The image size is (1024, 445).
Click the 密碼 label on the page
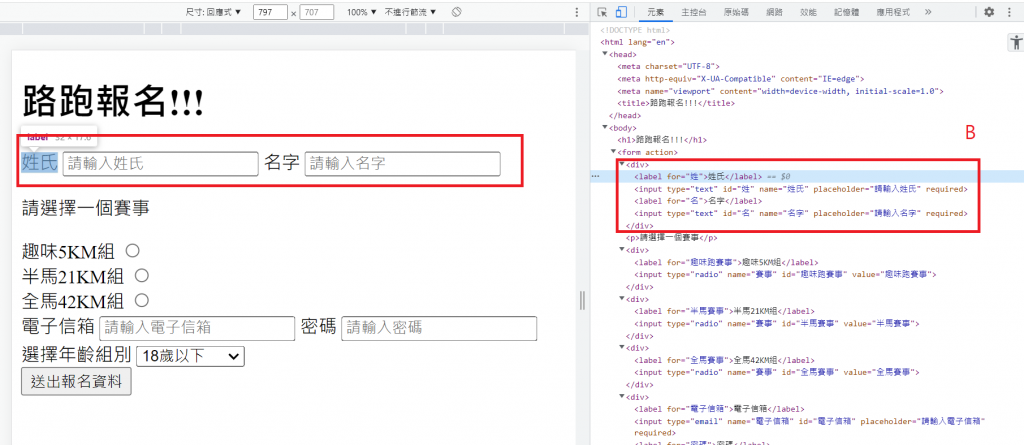[x=319, y=328]
